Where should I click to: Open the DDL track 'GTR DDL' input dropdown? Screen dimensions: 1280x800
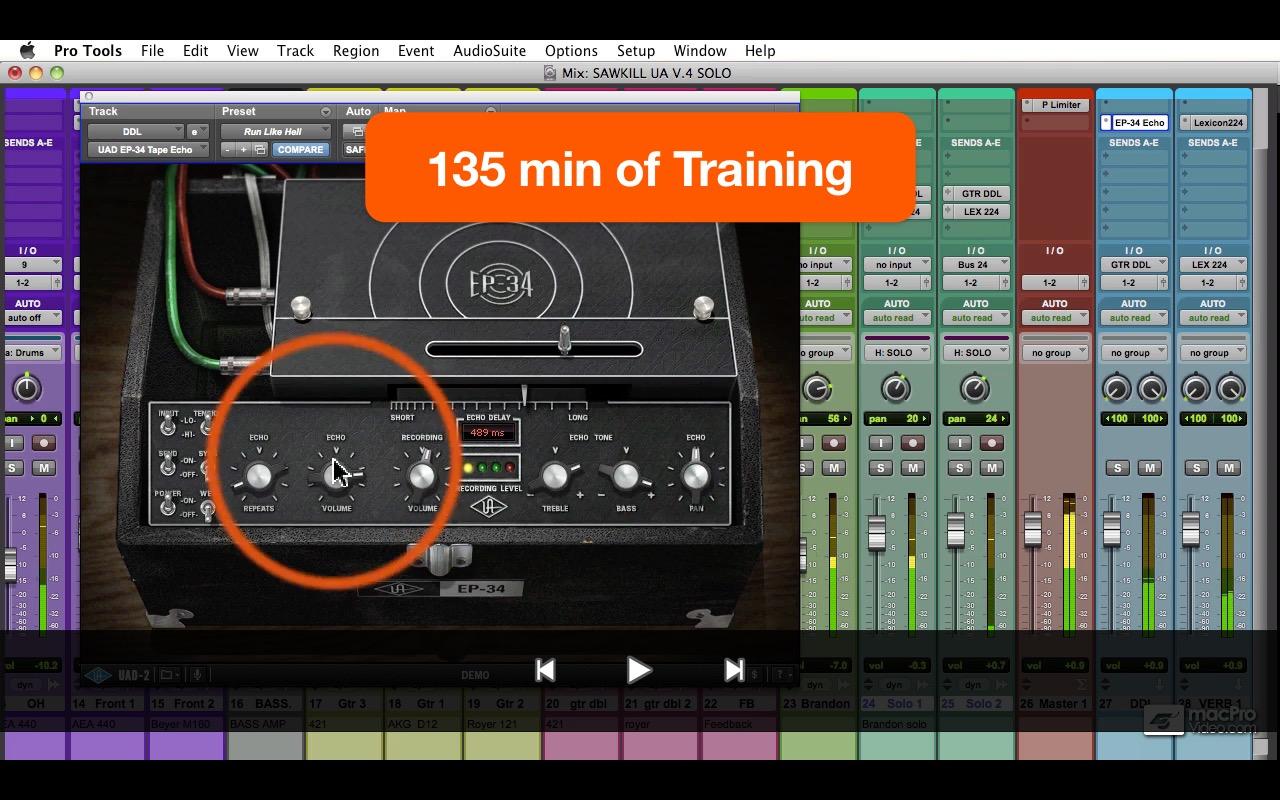click(x=1133, y=265)
